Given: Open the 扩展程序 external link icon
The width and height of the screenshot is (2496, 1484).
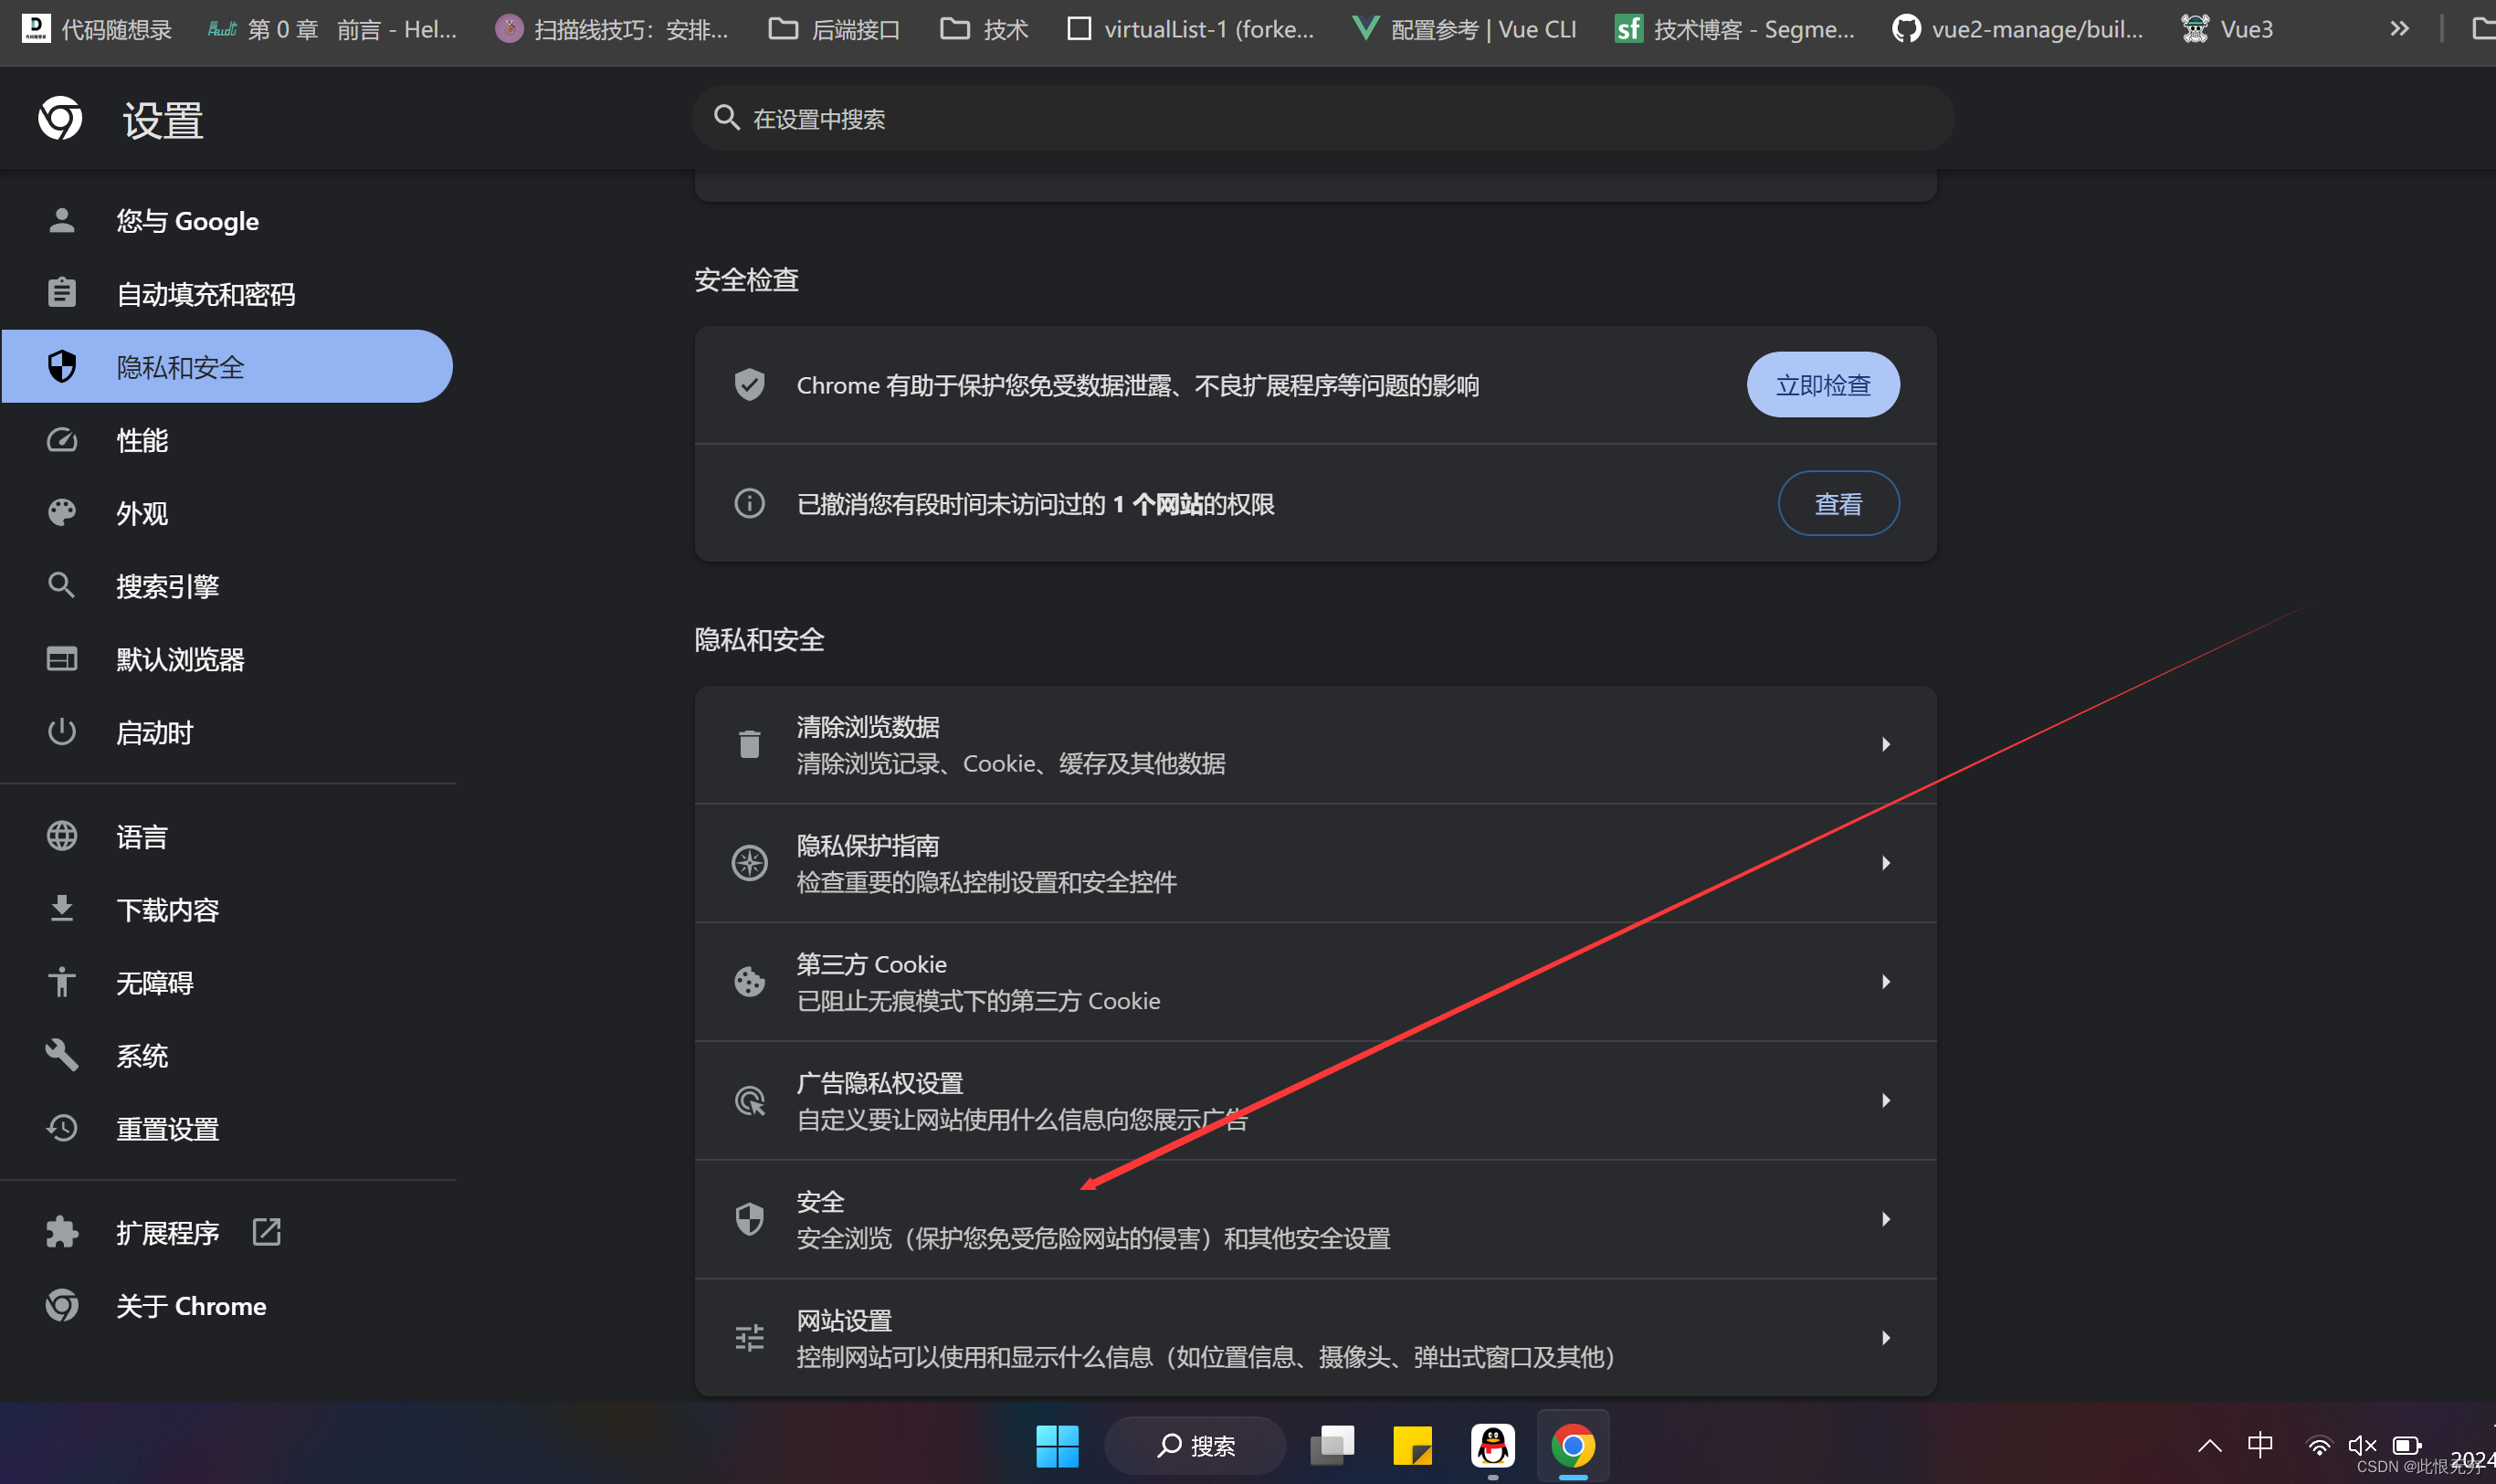Looking at the screenshot, I should [x=266, y=1232].
